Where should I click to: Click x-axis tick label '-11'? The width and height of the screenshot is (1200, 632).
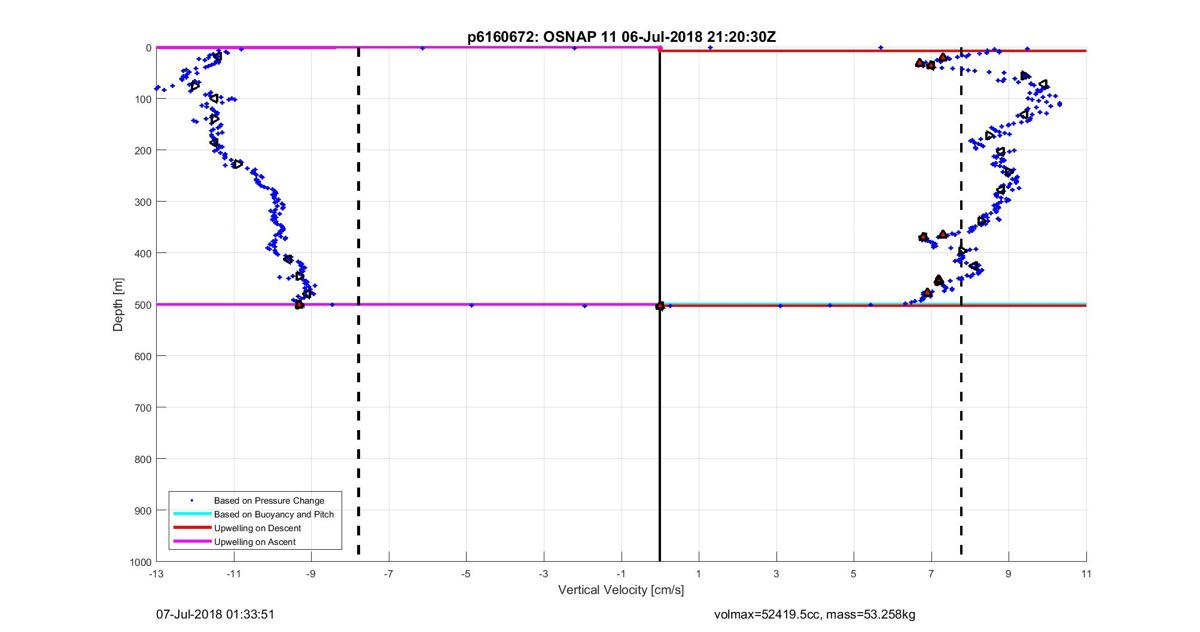[x=234, y=575]
